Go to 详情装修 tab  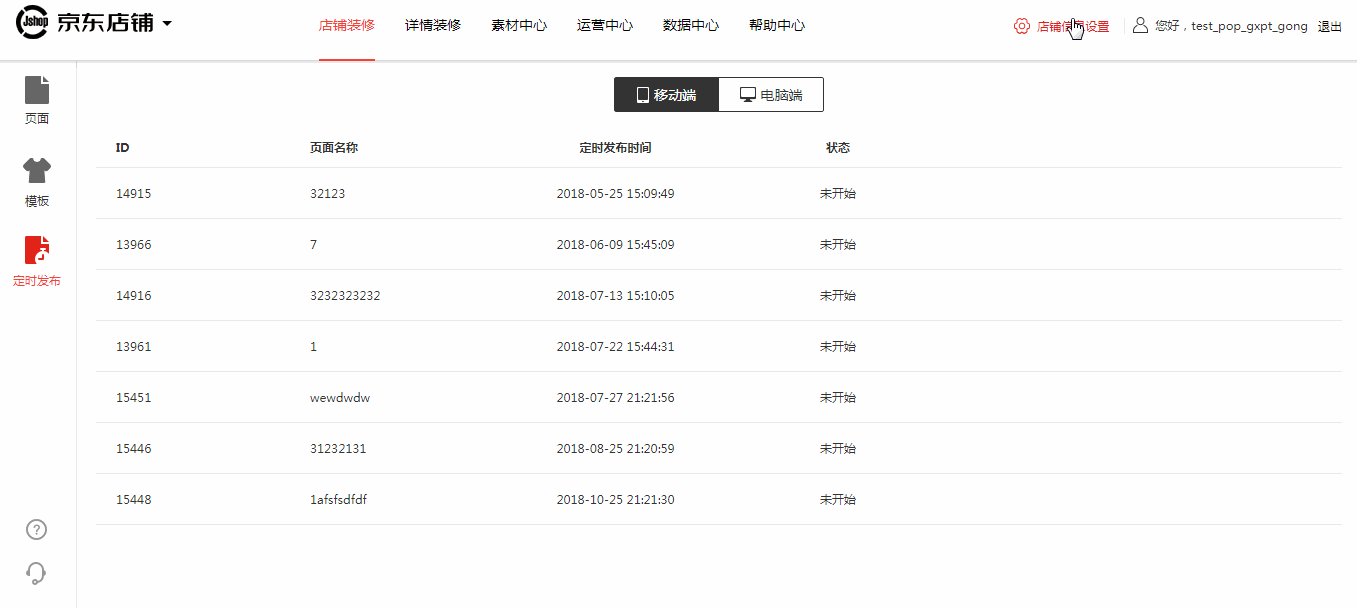tap(433, 26)
